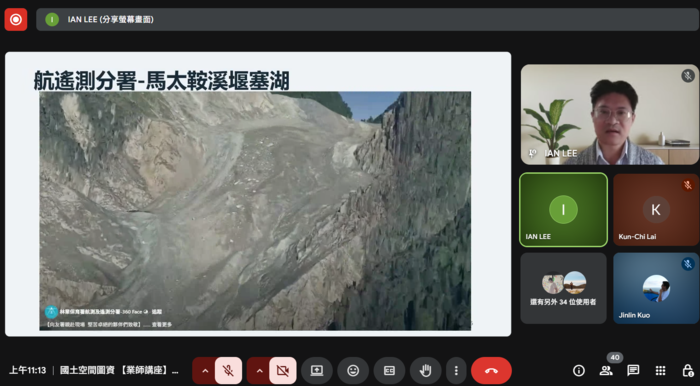The height and width of the screenshot is (386, 700).
Task: Click the K avatar of Kun-Chi Lai
Action: [x=656, y=210]
